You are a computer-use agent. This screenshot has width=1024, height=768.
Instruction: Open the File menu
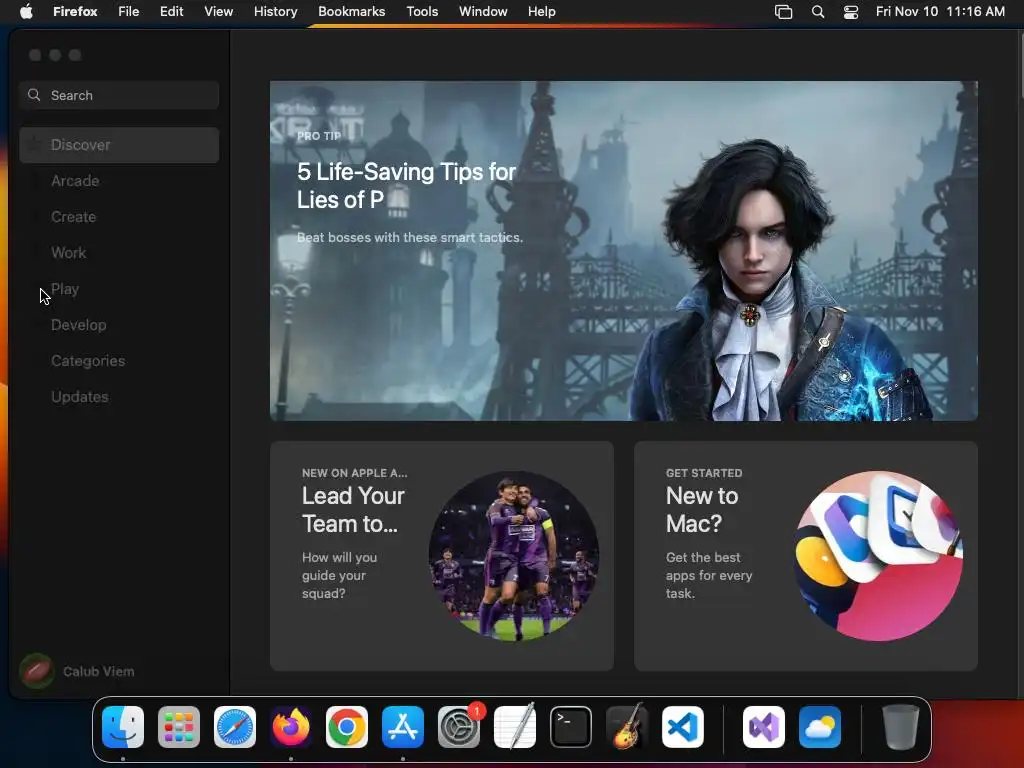click(x=129, y=11)
